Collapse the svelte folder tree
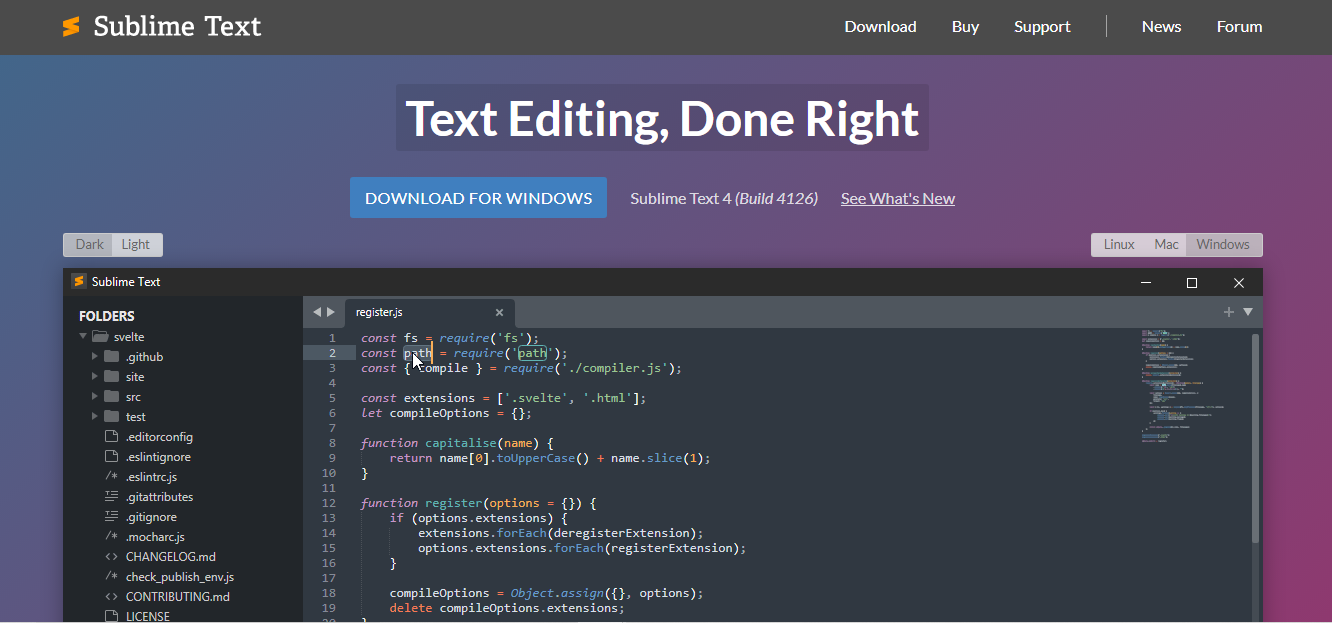The width and height of the screenshot is (1332, 623). (83, 337)
